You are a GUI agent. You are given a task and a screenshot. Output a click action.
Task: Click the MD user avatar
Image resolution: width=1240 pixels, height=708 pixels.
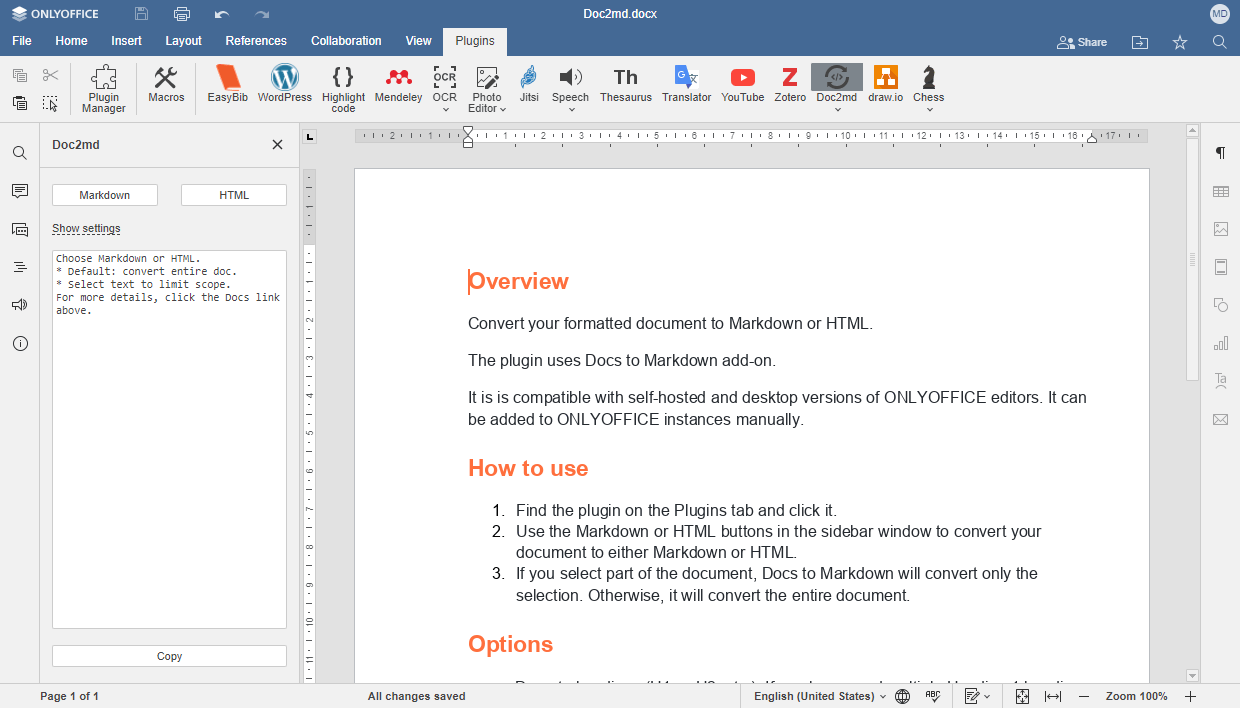[1220, 14]
